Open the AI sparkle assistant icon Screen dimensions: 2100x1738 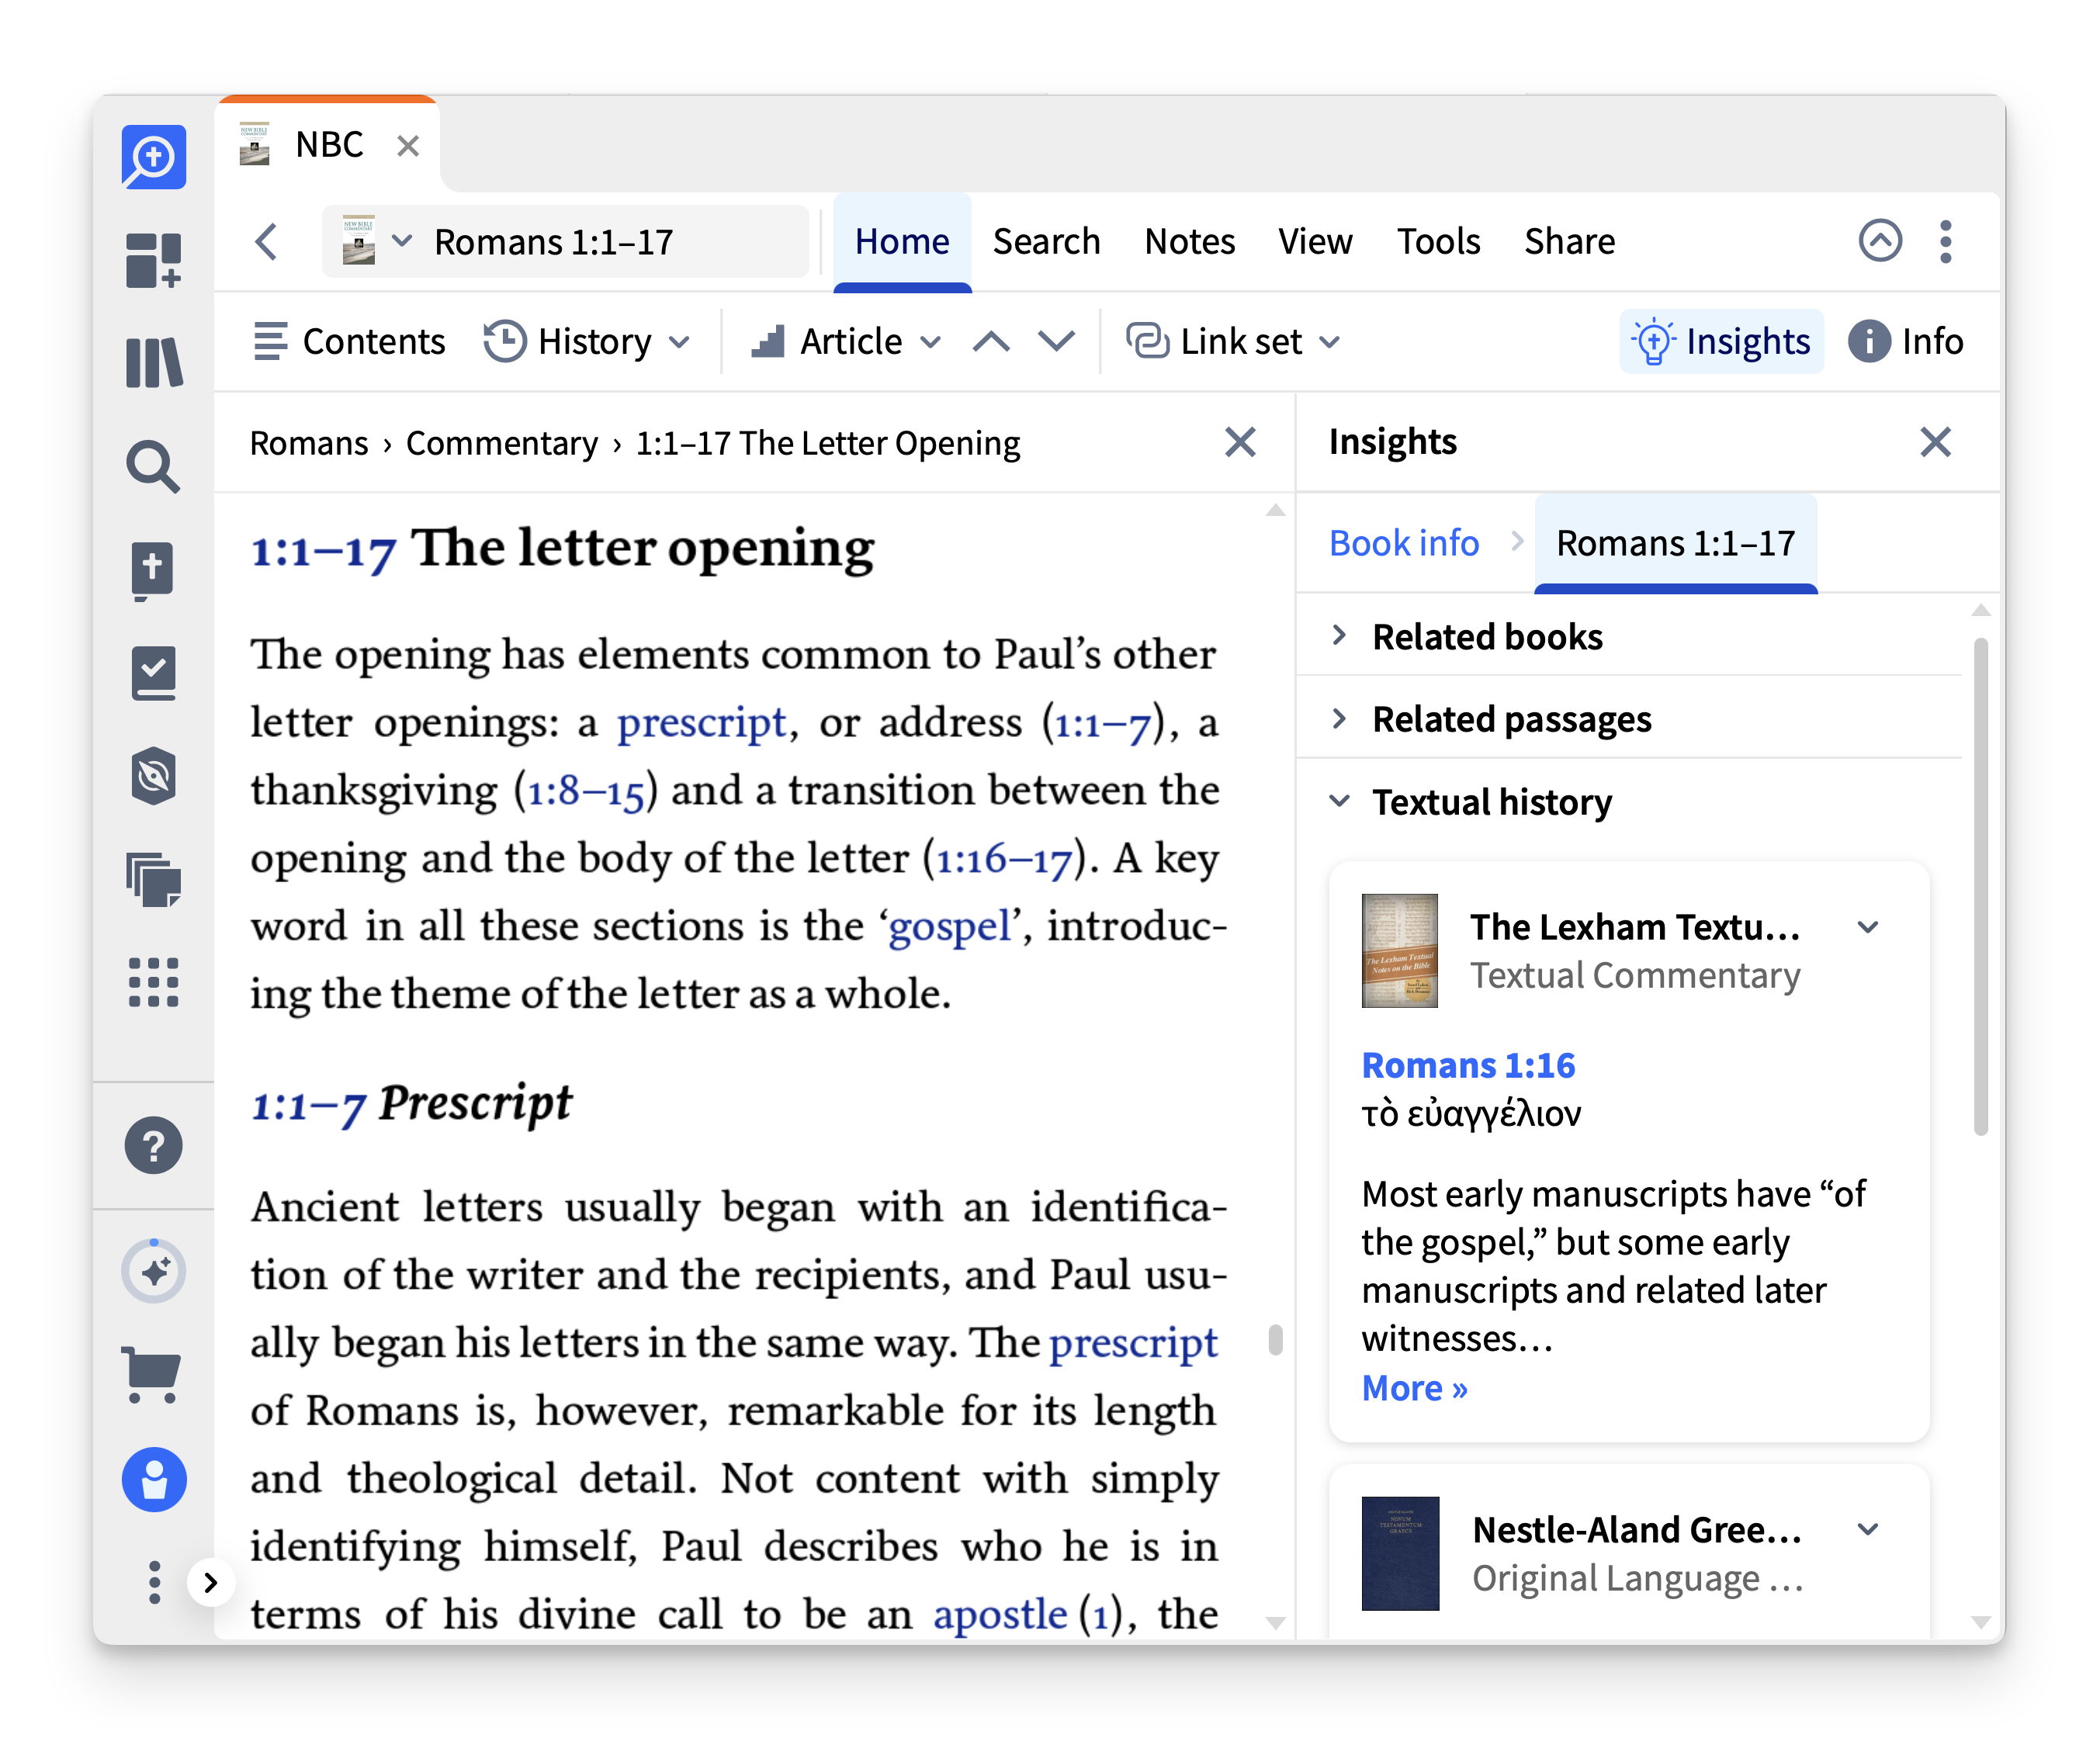154,1272
